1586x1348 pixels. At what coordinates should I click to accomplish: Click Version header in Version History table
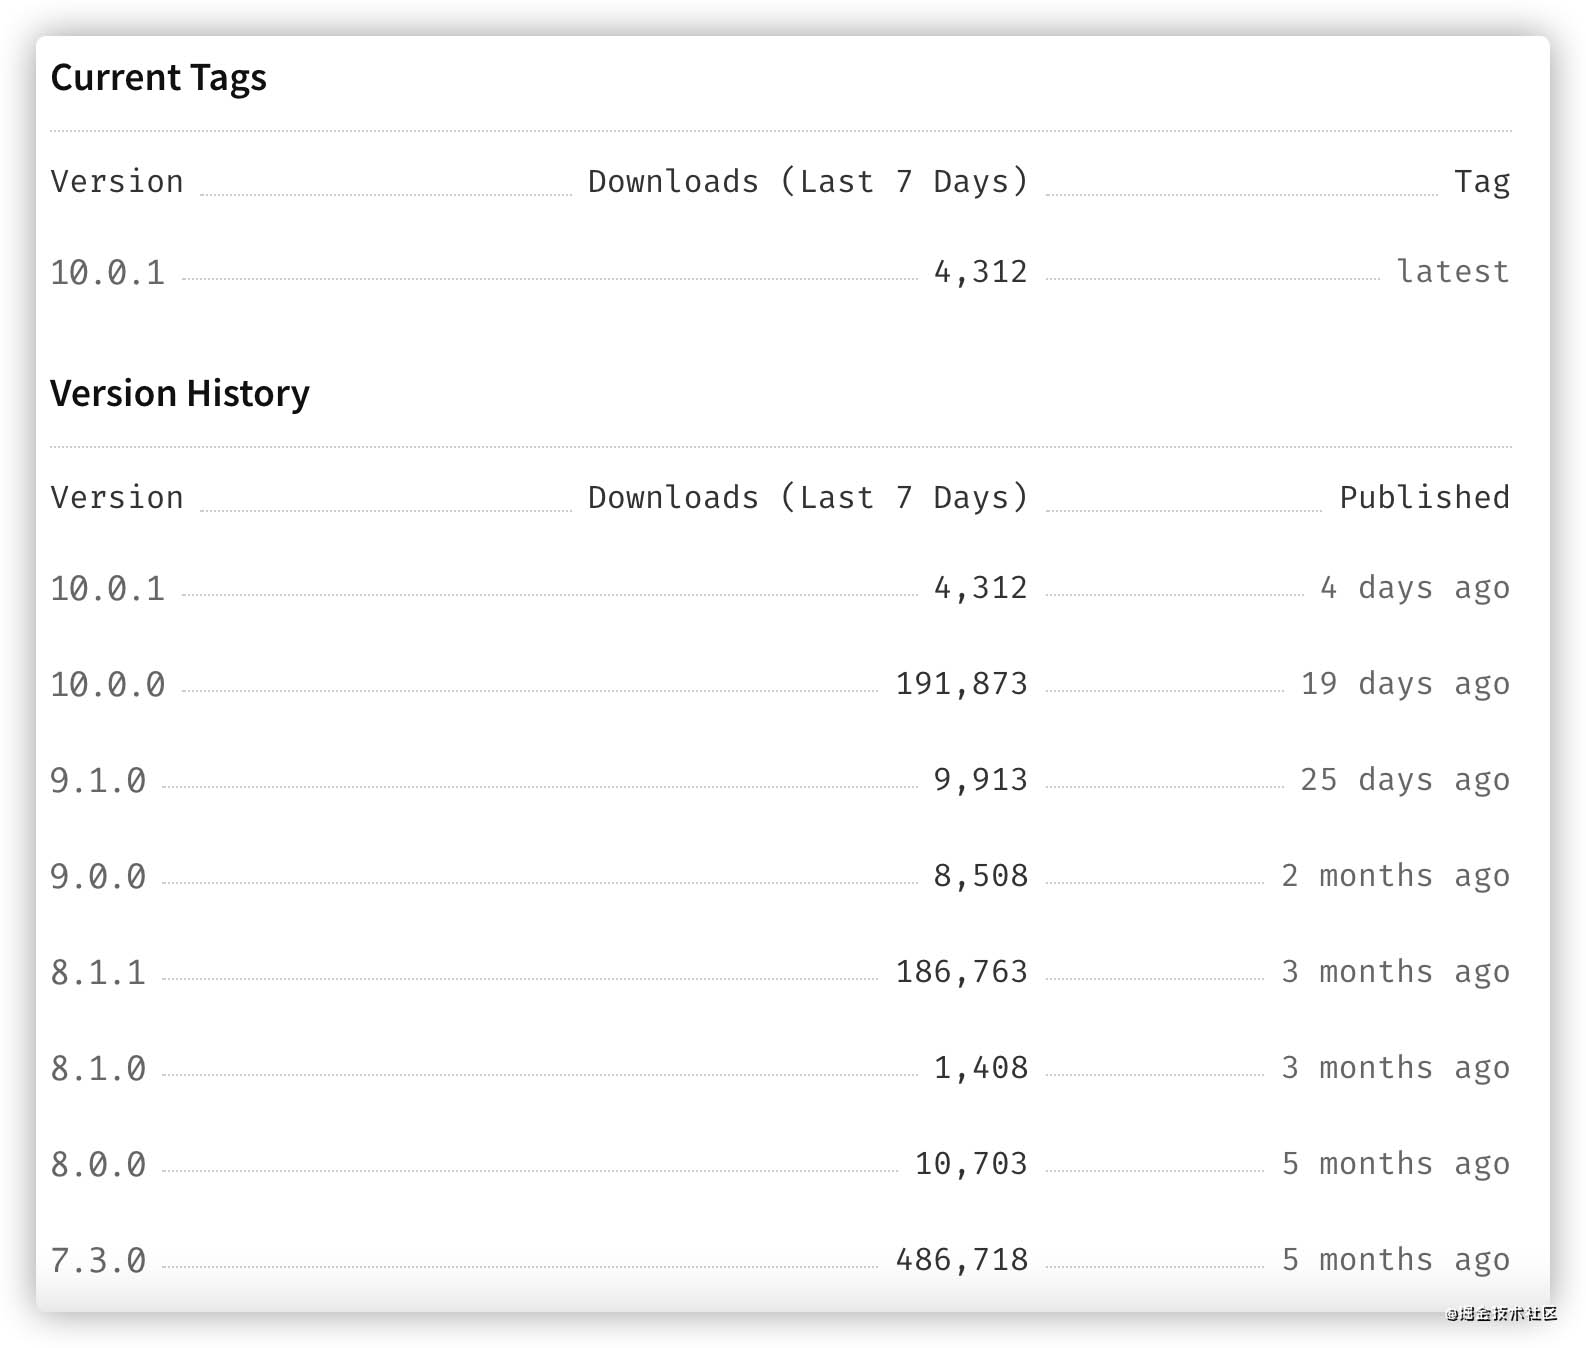coord(117,497)
